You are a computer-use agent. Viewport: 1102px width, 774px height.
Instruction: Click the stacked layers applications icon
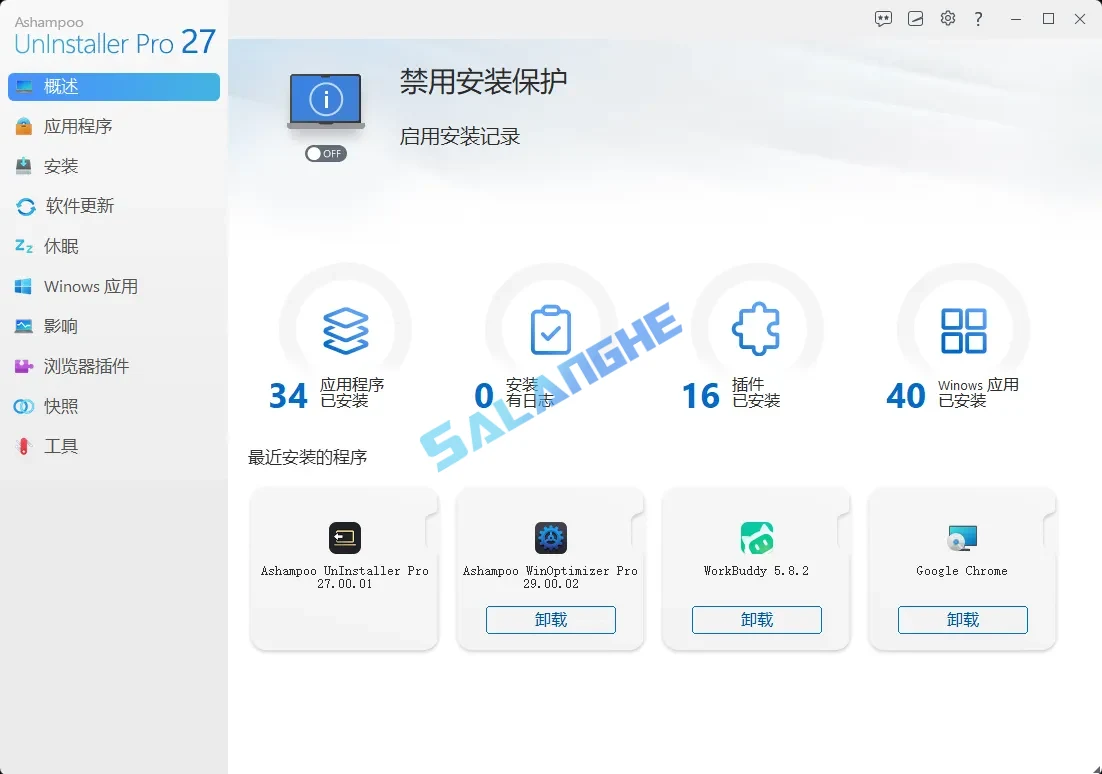pyautogui.click(x=345, y=330)
